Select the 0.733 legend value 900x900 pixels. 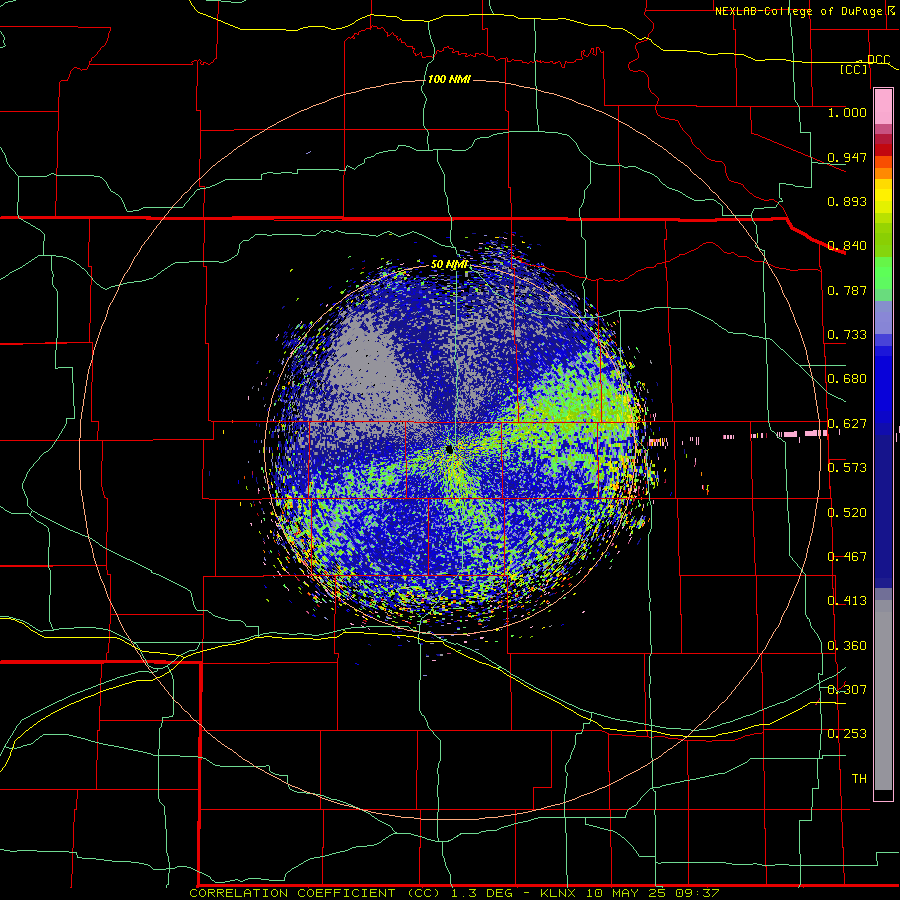tap(847, 335)
